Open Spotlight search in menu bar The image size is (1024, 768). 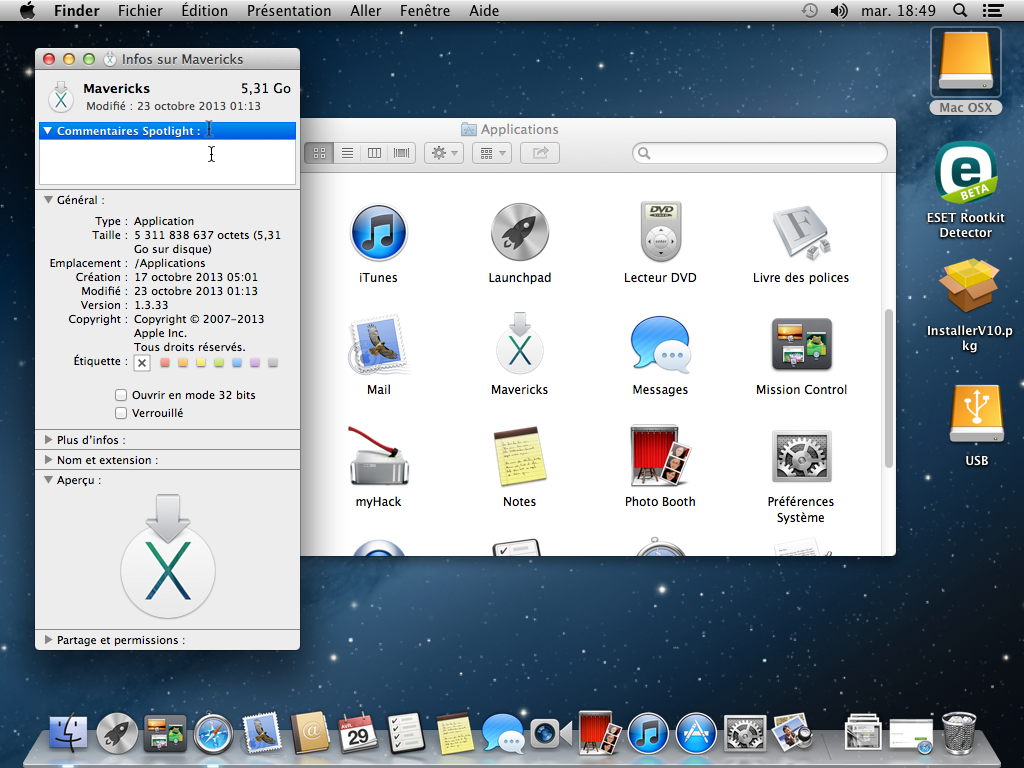[960, 10]
